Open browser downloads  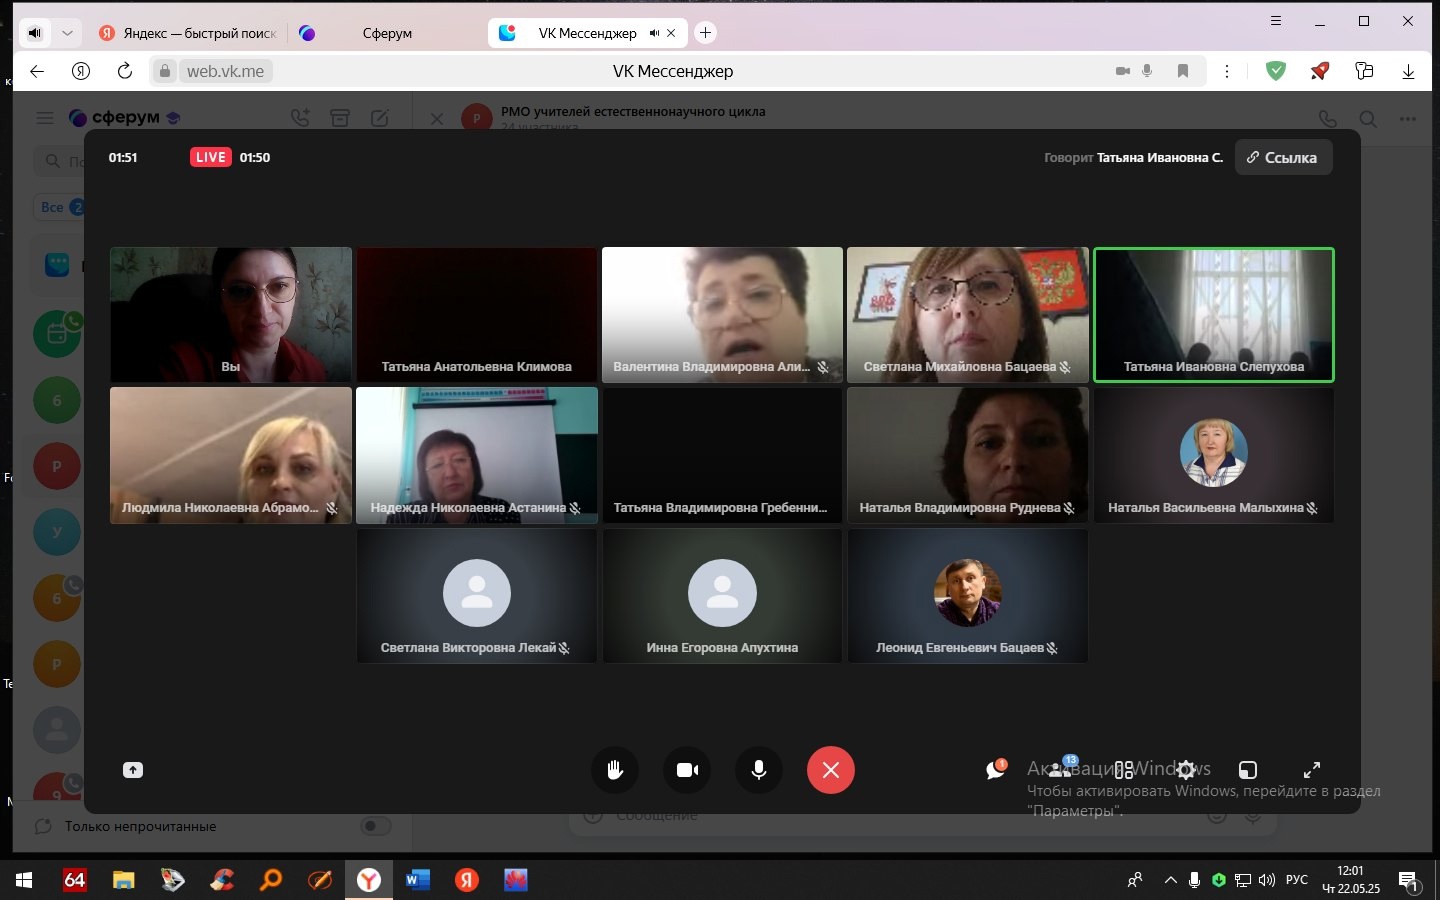pos(1408,71)
